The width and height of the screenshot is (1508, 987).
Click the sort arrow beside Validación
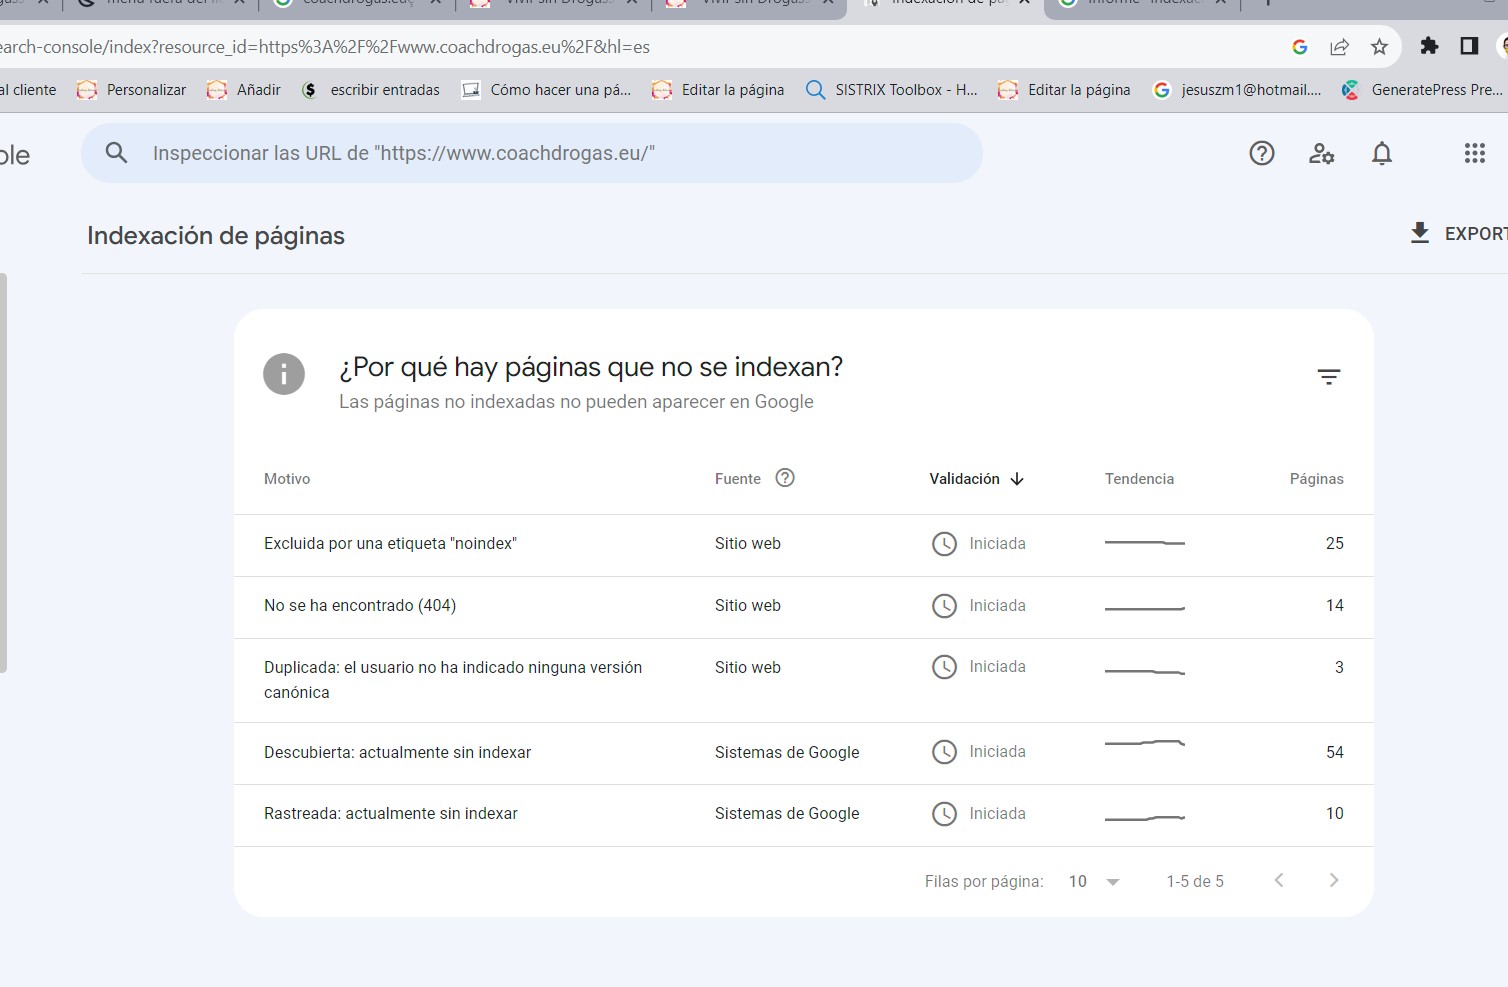tap(1017, 479)
